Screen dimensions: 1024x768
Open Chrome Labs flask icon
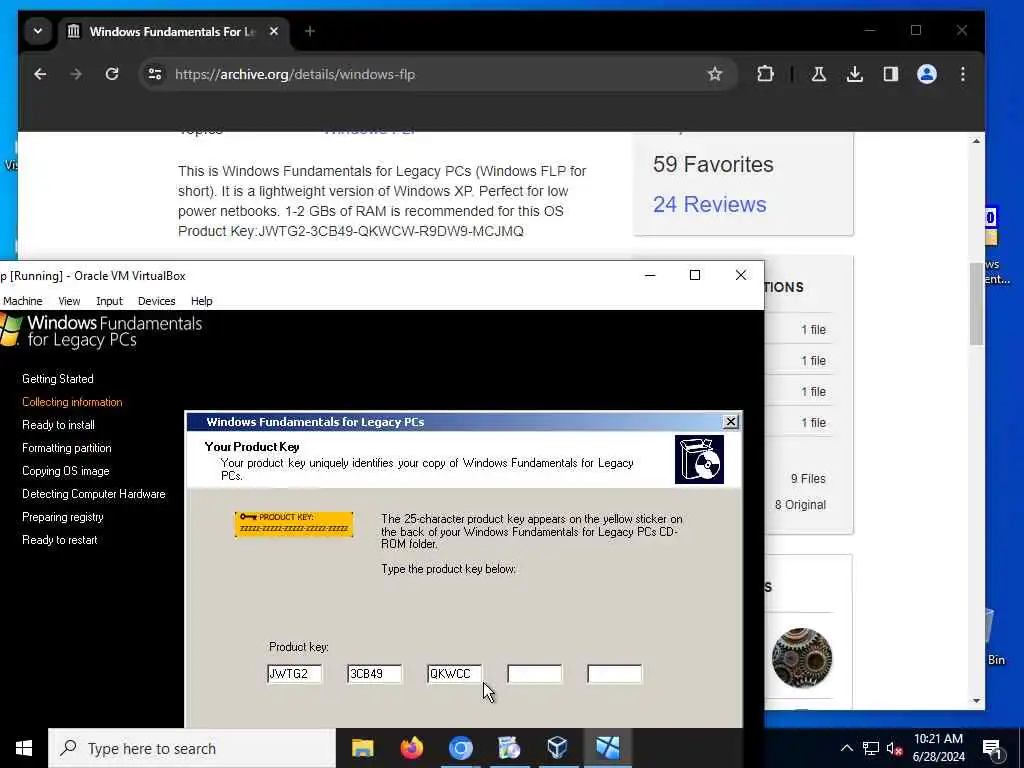818,74
